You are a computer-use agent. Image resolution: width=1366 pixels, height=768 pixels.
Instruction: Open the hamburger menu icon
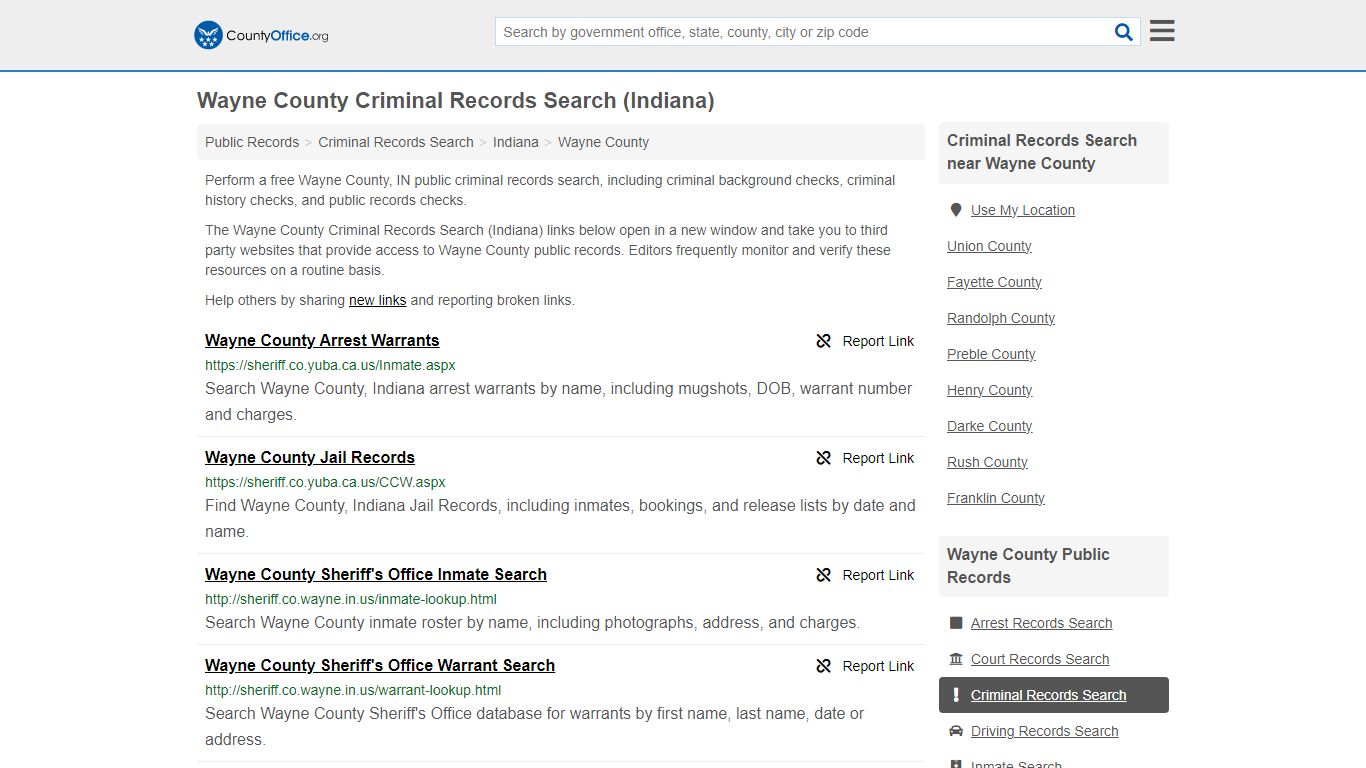click(1162, 31)
